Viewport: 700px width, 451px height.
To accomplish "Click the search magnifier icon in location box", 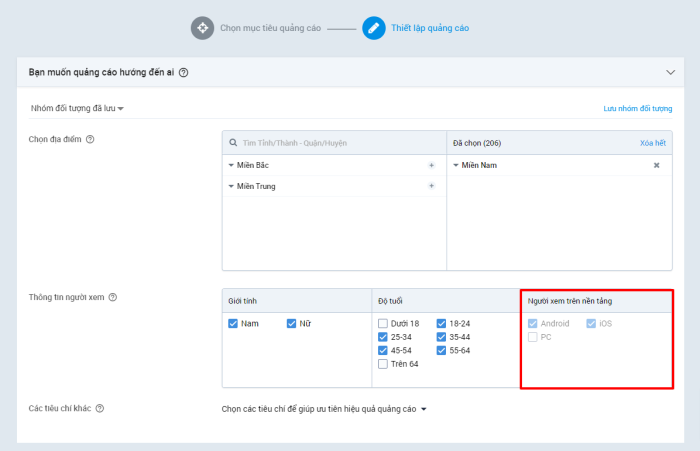I will pos(233,143).
